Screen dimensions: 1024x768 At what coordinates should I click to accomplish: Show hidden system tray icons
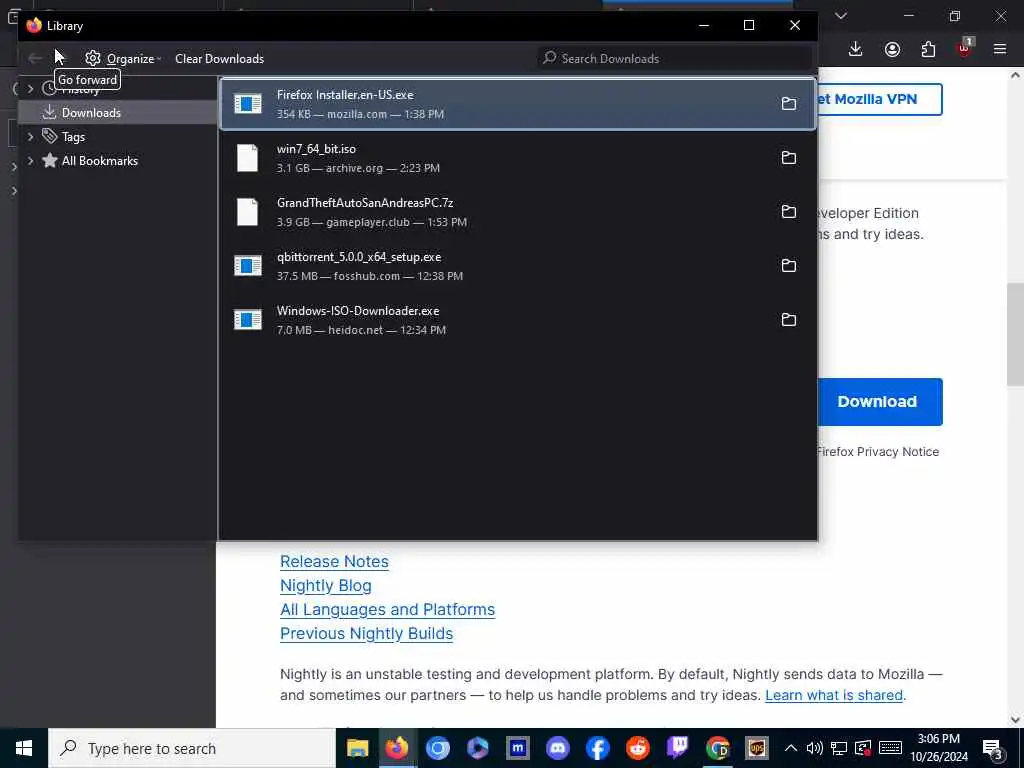790,748
